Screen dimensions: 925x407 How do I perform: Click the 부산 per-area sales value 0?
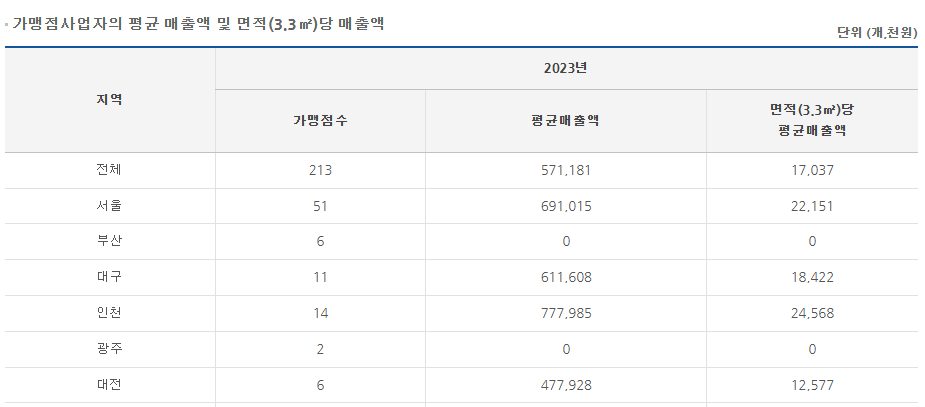coord(812,241)
